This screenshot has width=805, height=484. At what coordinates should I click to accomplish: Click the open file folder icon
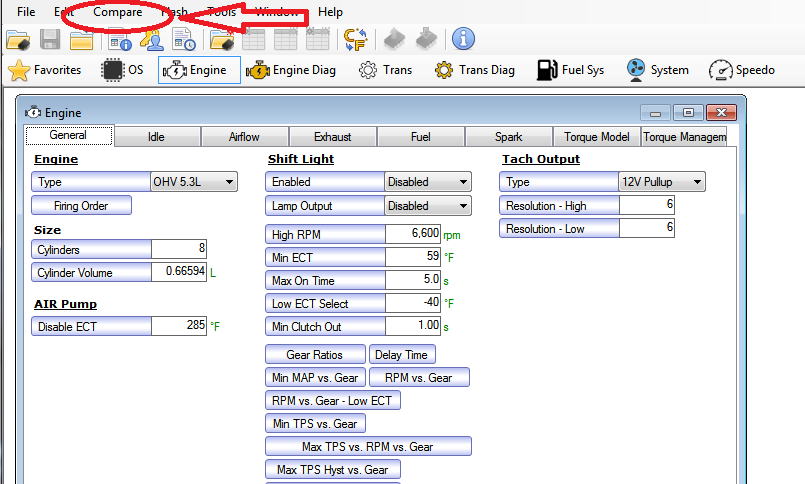(18, 40)
